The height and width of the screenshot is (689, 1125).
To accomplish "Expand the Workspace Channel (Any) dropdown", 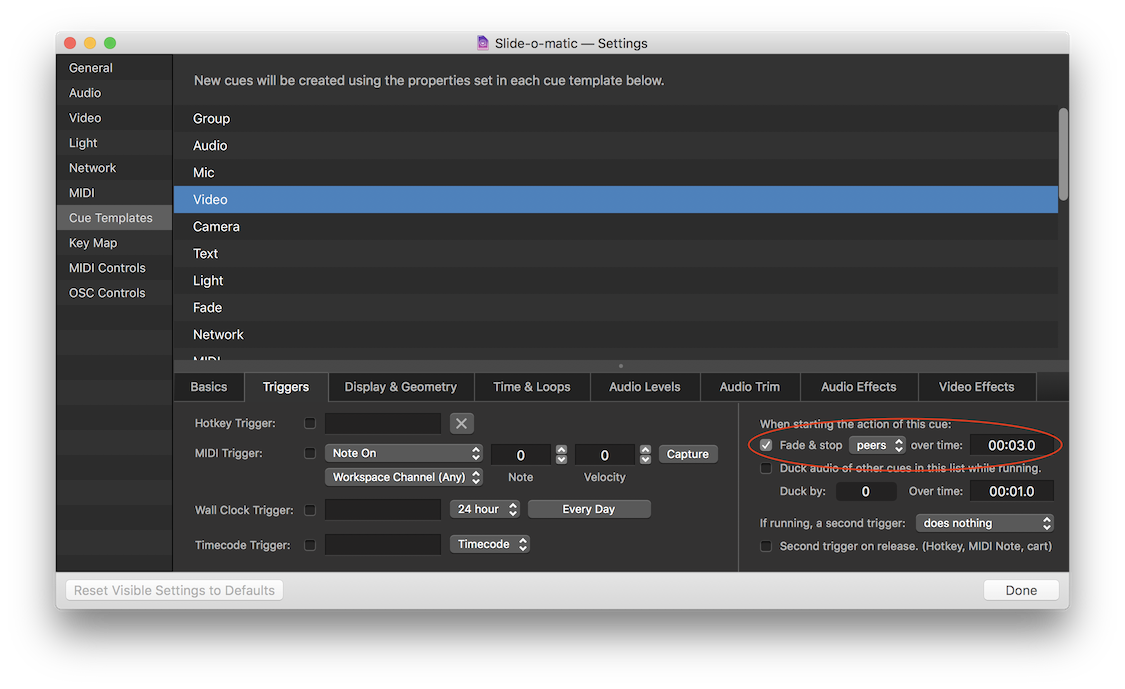I will tap(403, 477).
